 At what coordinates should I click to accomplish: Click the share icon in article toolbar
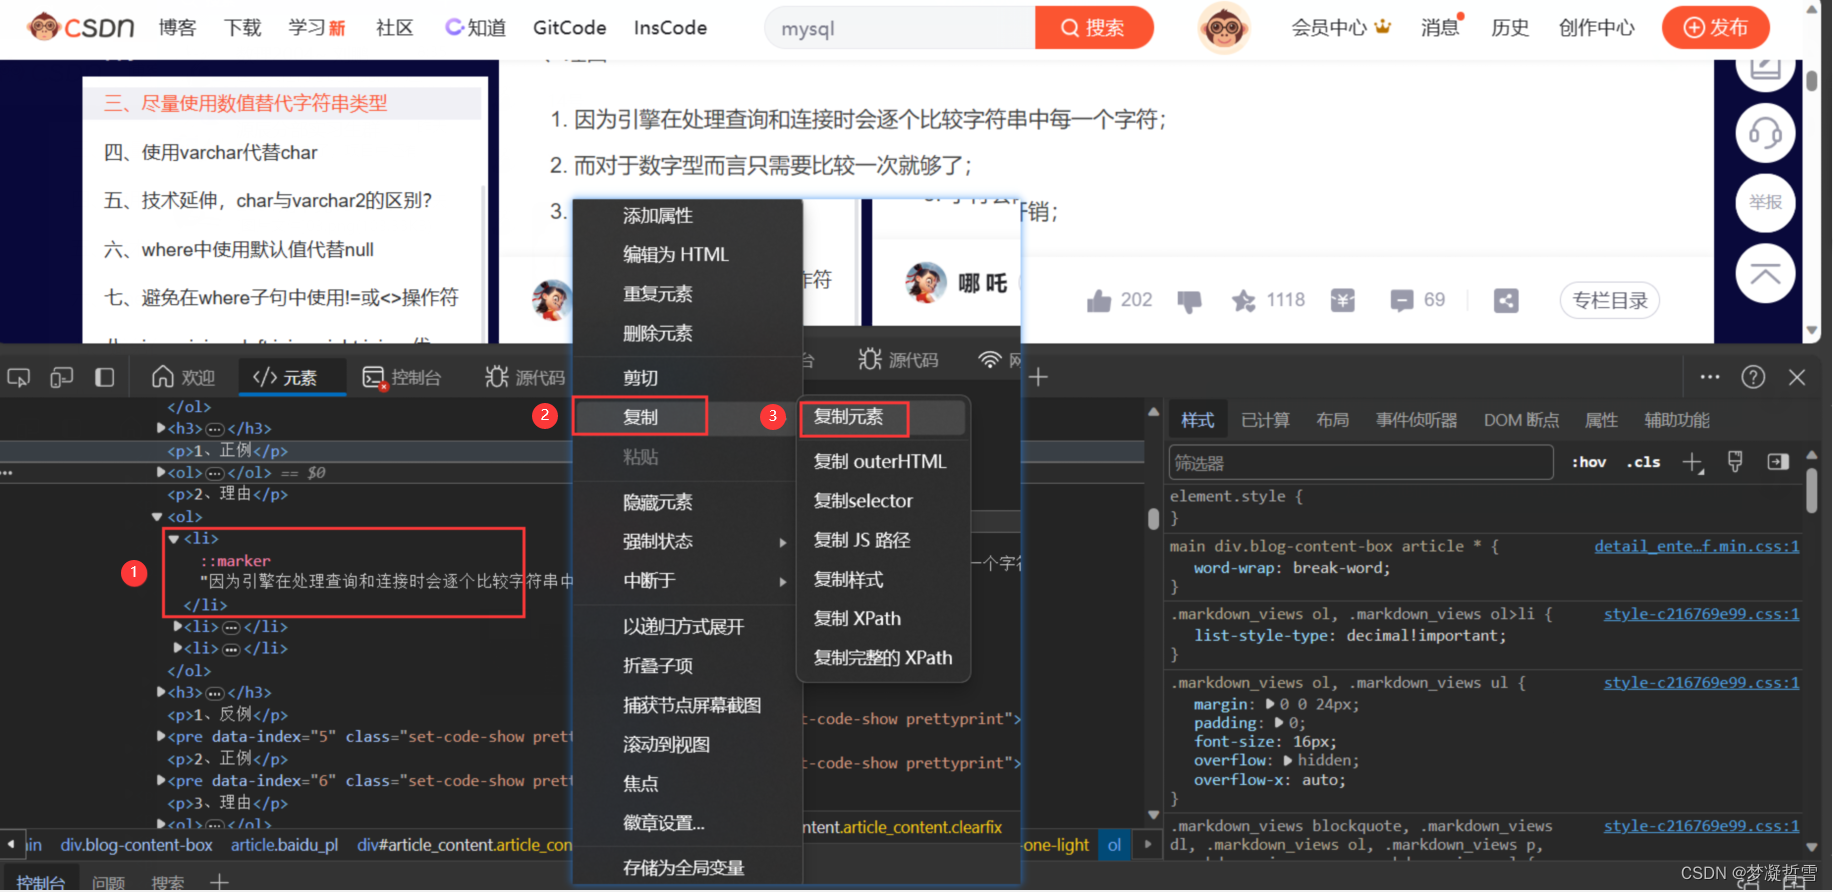(x=1506, y=300)
